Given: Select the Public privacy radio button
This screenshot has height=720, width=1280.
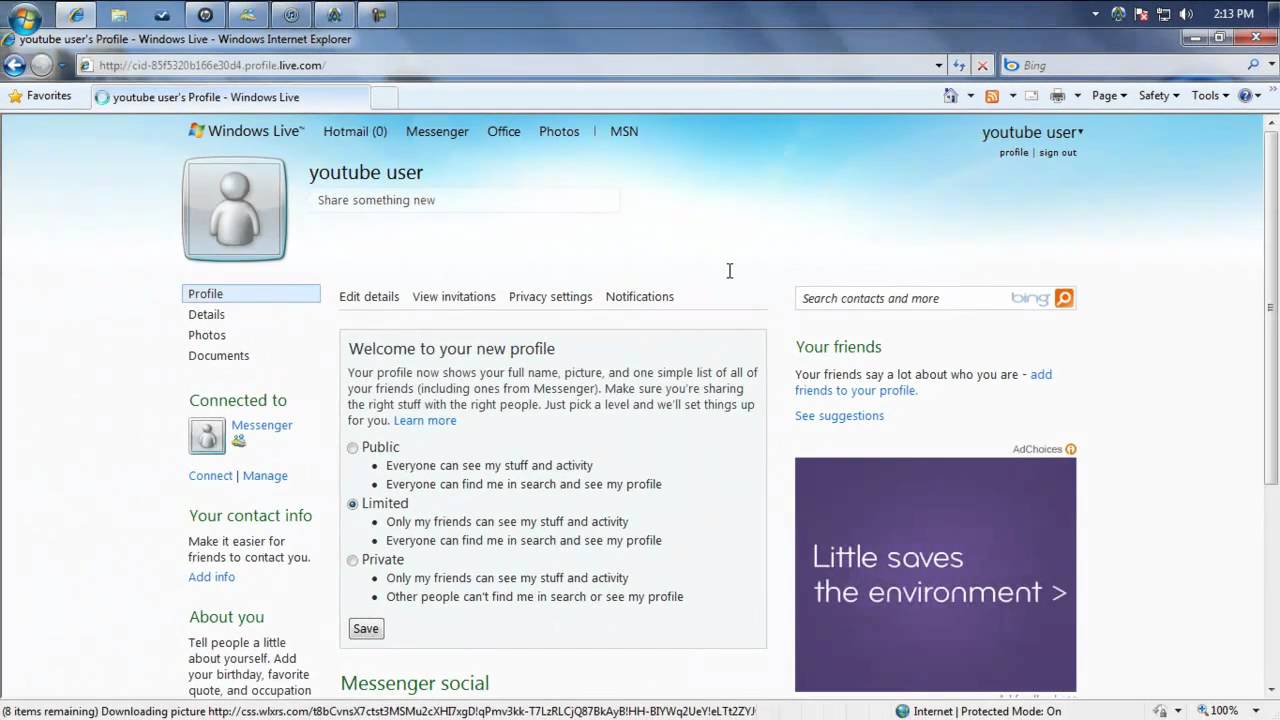Looking at the screenshot, I should 352,448.
